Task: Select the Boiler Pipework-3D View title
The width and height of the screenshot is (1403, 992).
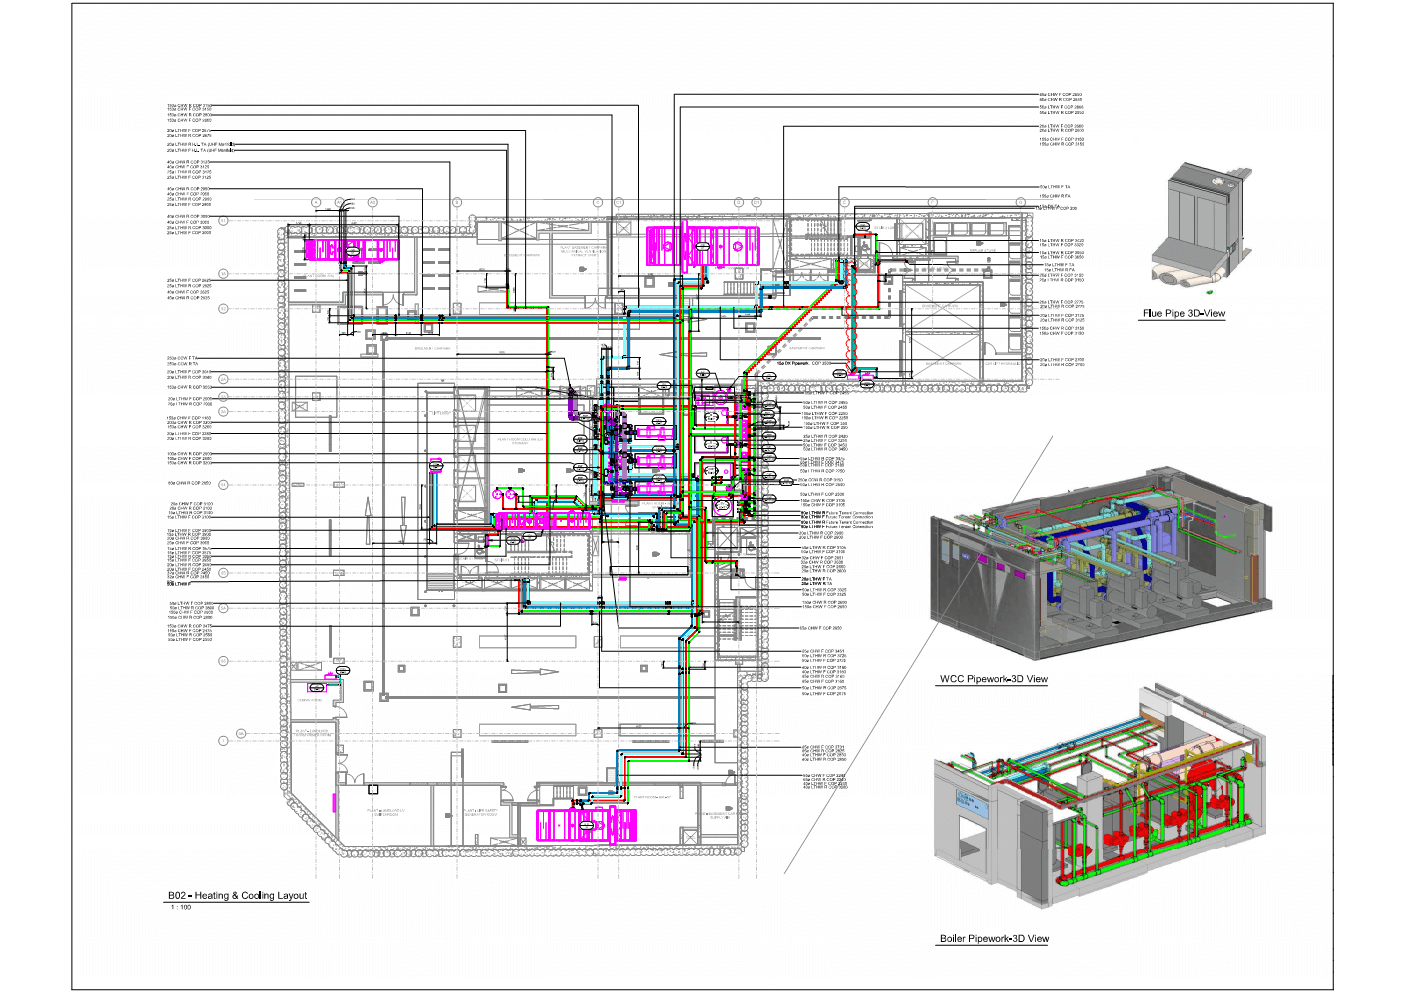Action: [994, 938]
